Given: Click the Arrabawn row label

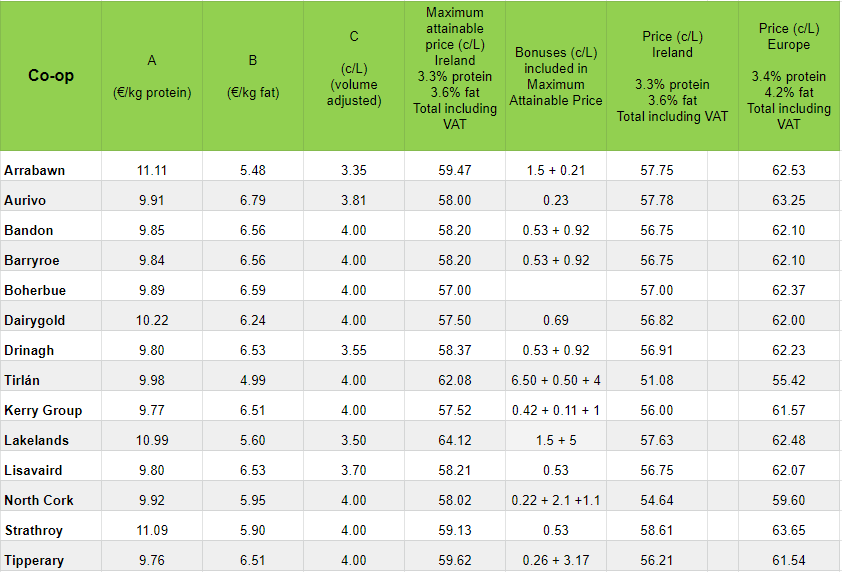Looking at the screenshot, I should pyautogui.click(x=35, y=170).
